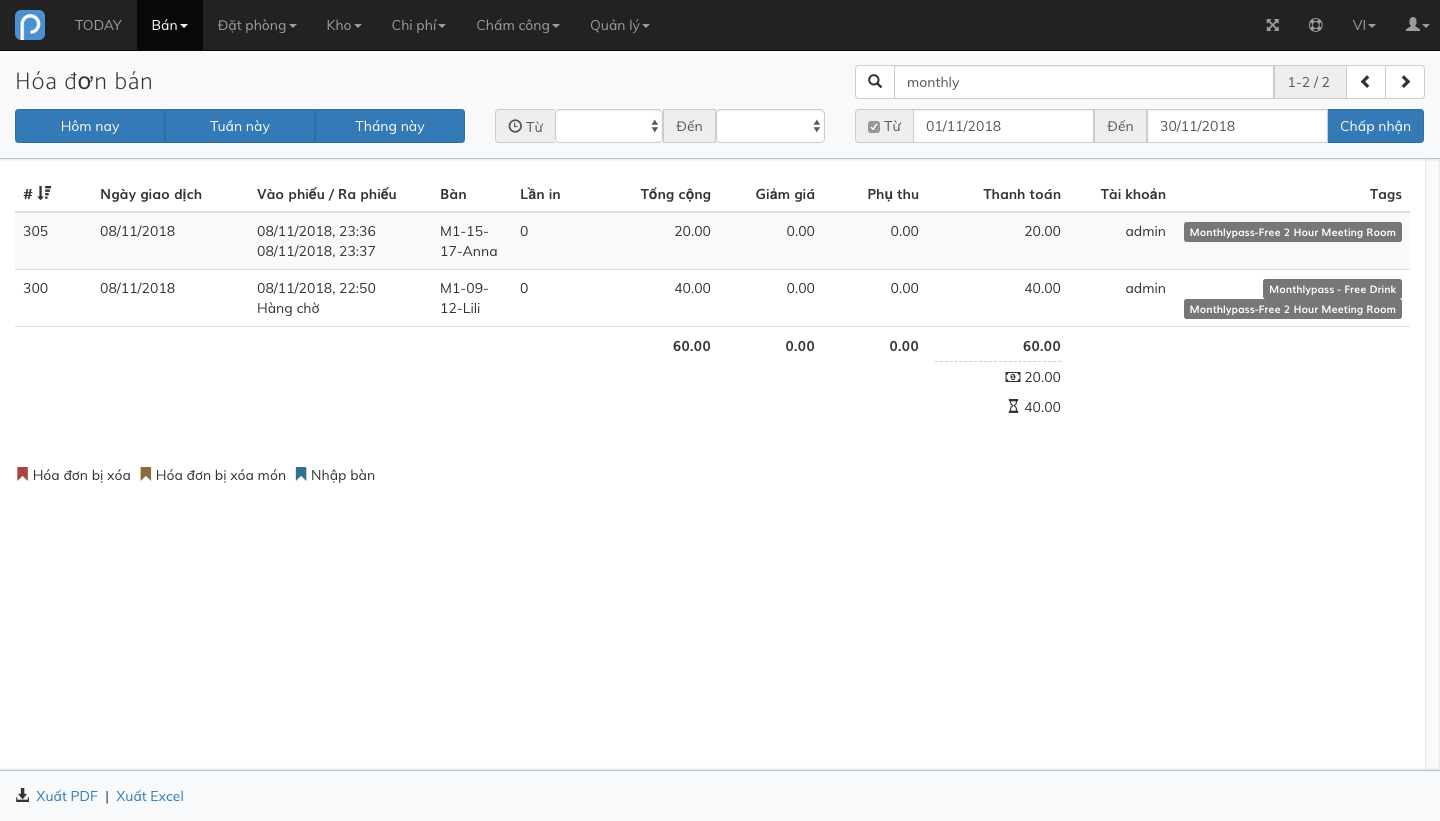Open the Quản lý menu
Image resolution: width=1440 pixels, height=821 pixels.
[620, 25]
